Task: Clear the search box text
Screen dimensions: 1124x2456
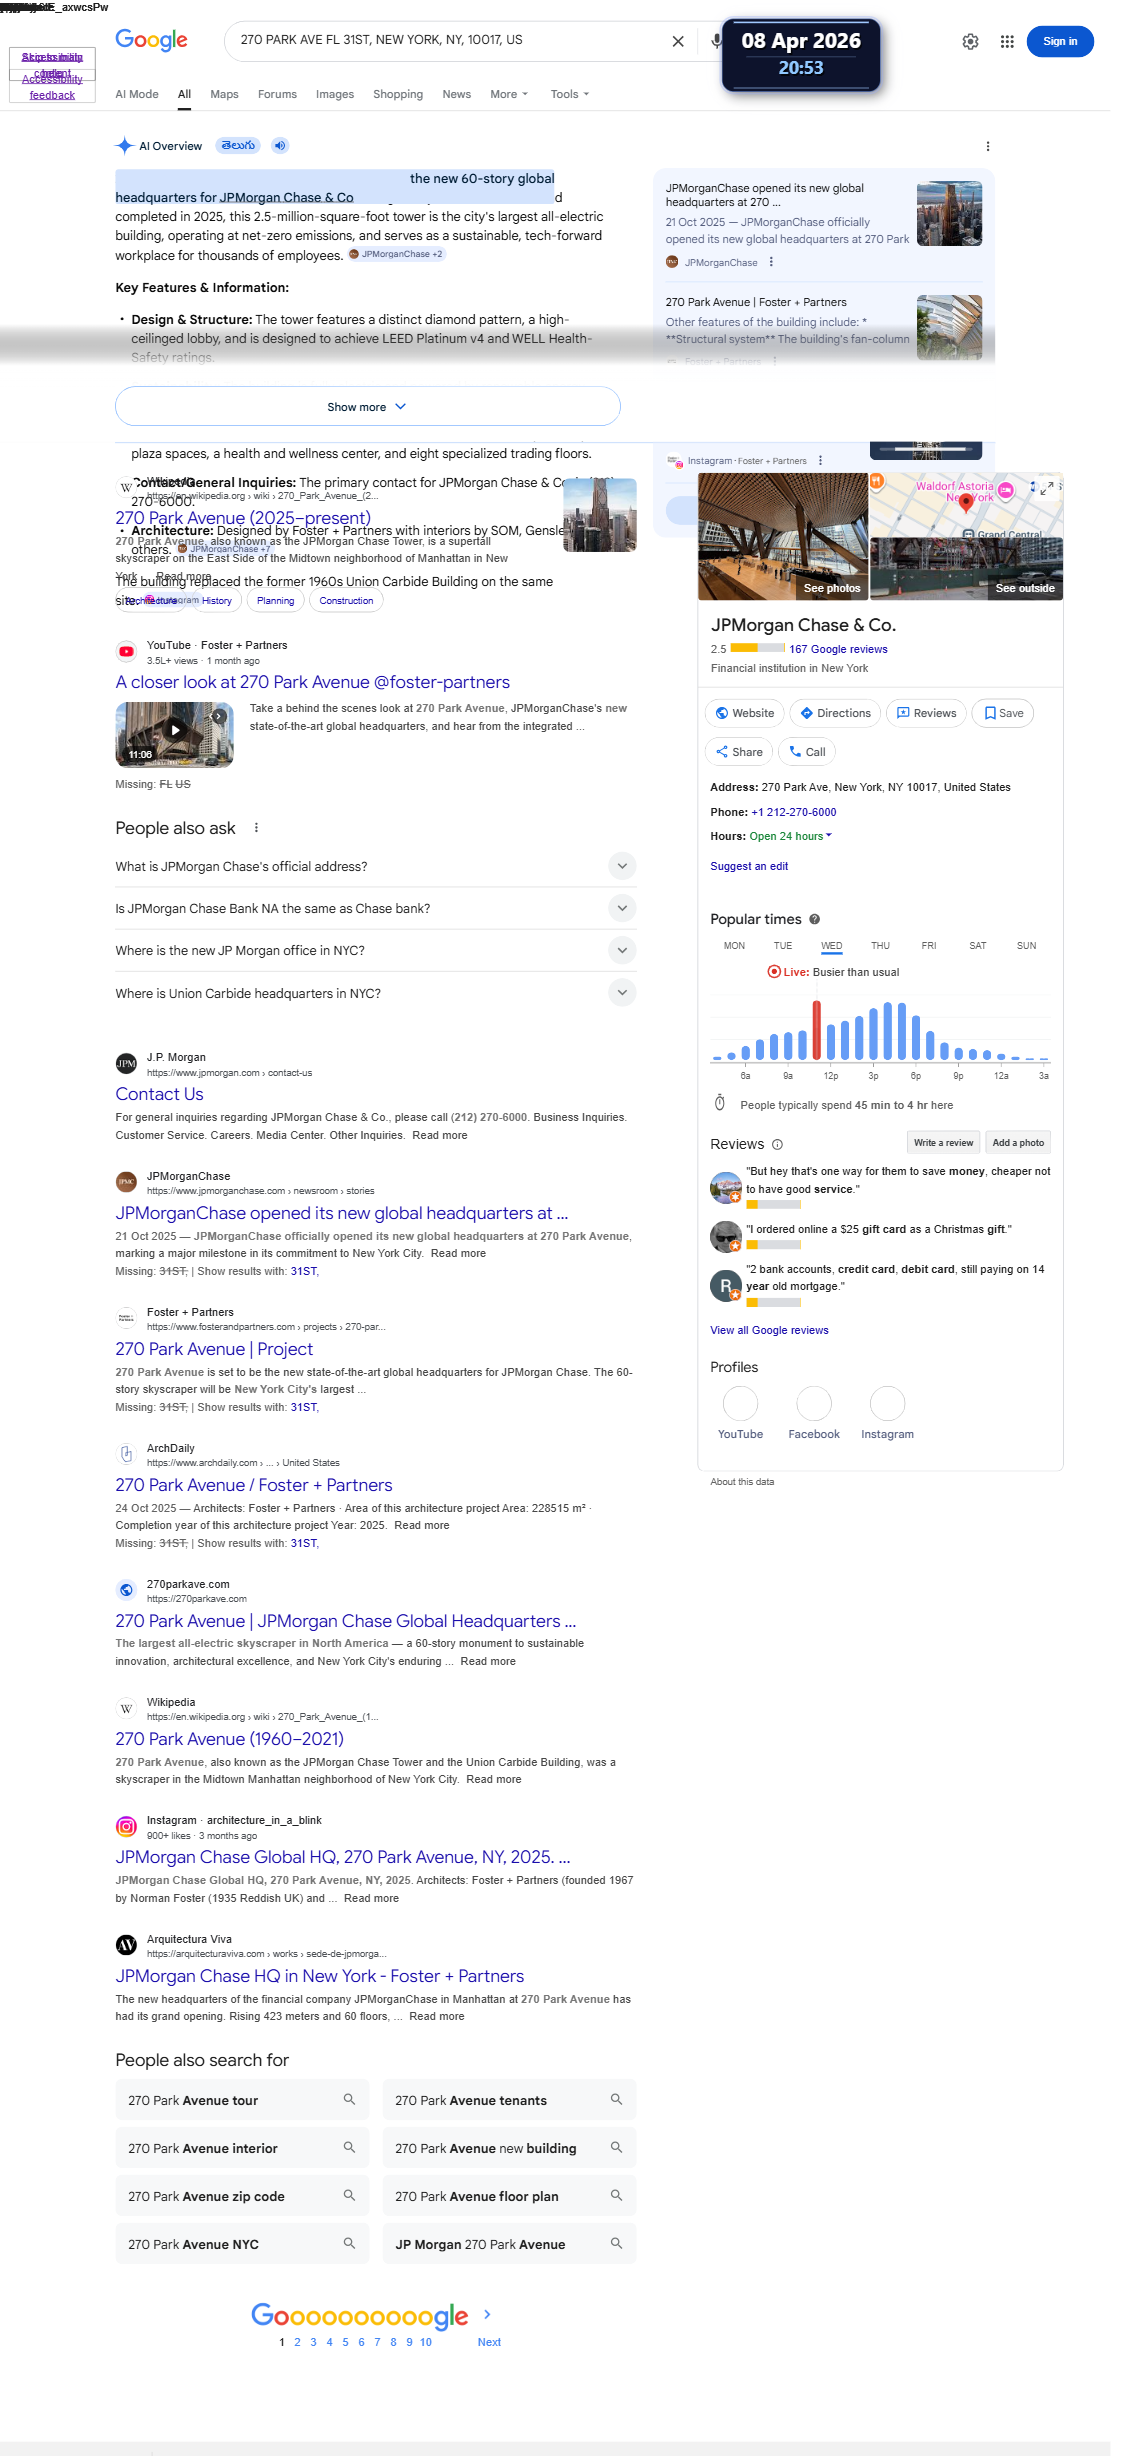Action: coord(678,41)
